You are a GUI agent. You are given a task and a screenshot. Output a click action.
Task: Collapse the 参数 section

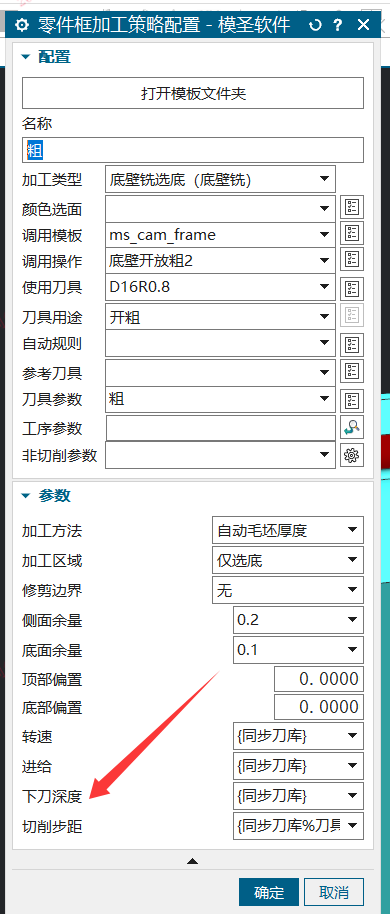[x=26, y=495]
